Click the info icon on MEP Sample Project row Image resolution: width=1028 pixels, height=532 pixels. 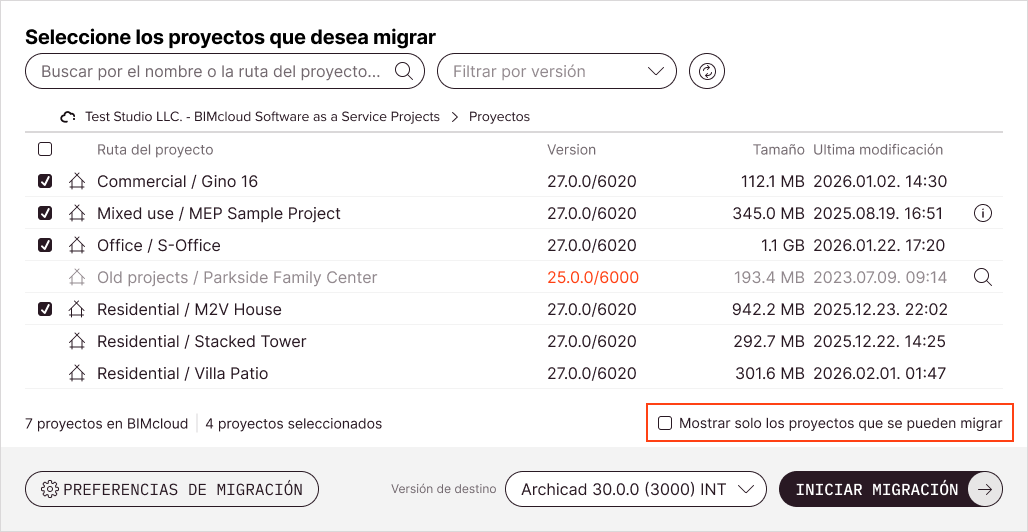click(x=982, y=213)
